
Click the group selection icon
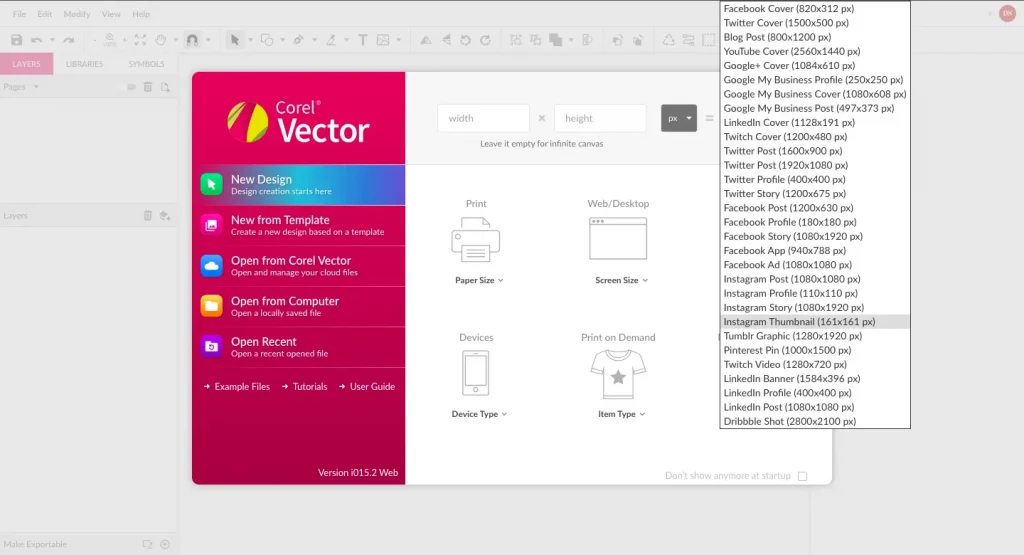(516, 40)
